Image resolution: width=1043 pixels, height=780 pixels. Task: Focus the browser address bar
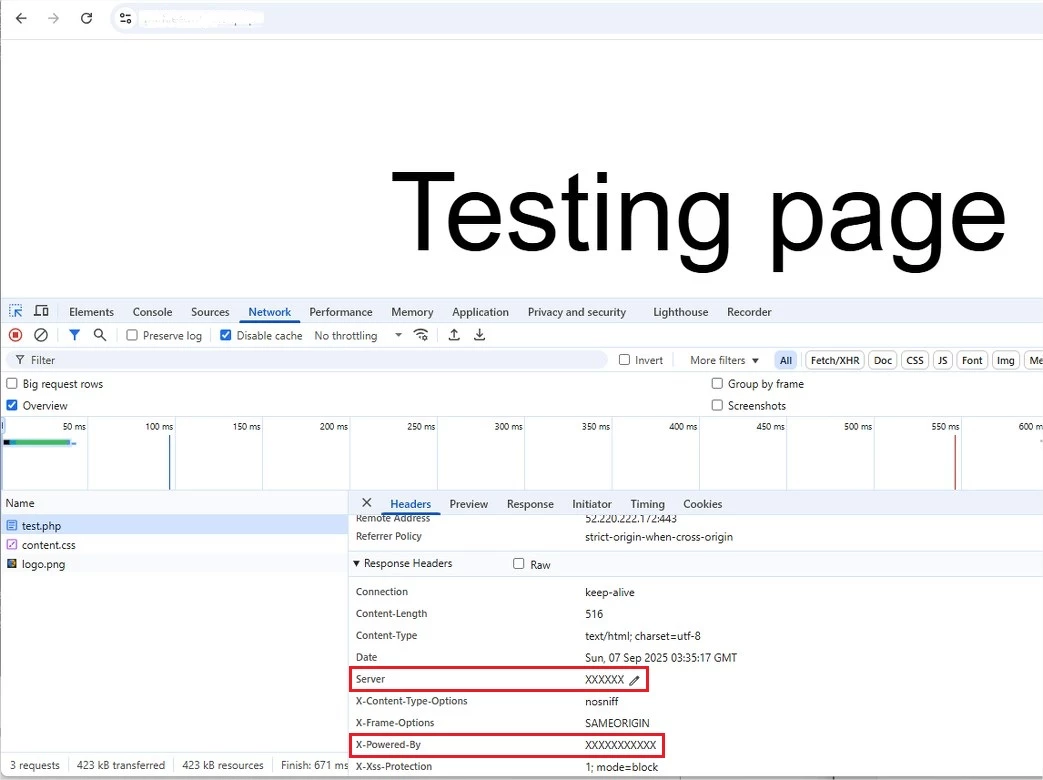pyautogui.click(x=579, y=18)
